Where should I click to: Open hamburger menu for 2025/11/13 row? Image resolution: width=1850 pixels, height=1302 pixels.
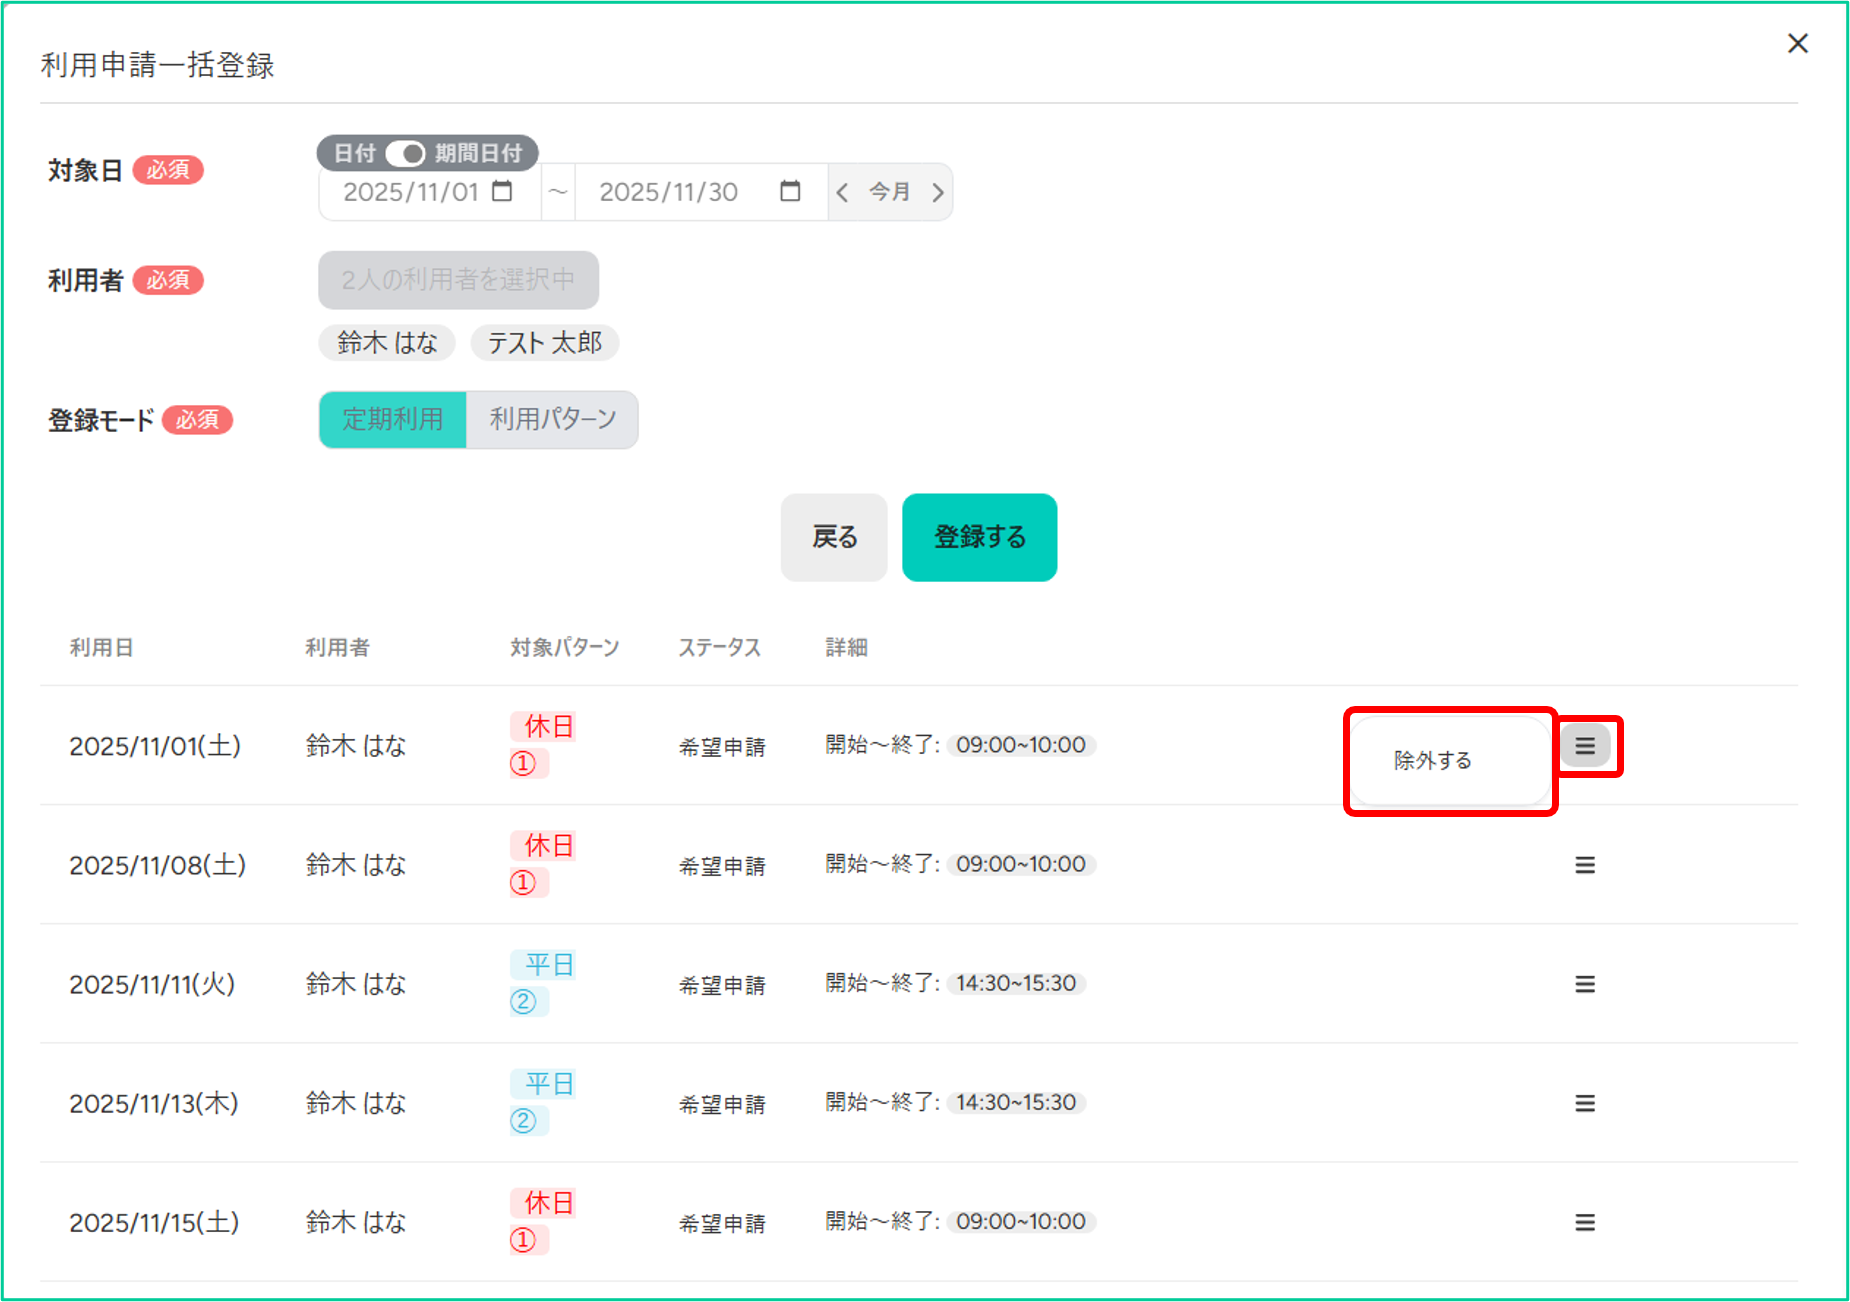1585,1103
